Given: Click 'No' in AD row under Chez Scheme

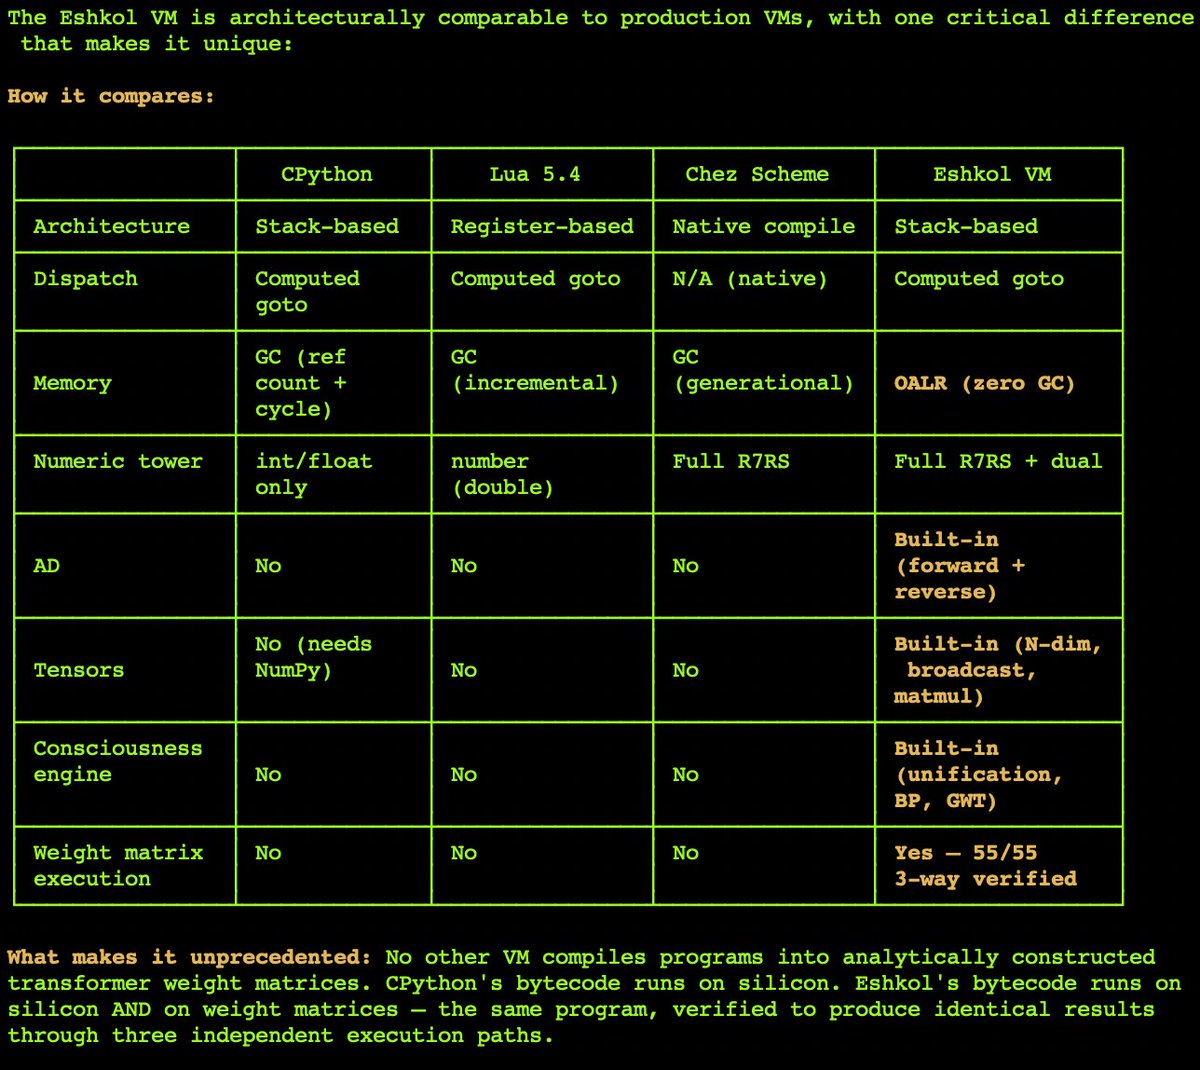Looking at the screenshot, I should pyautogui.click(x=685, y=566).
